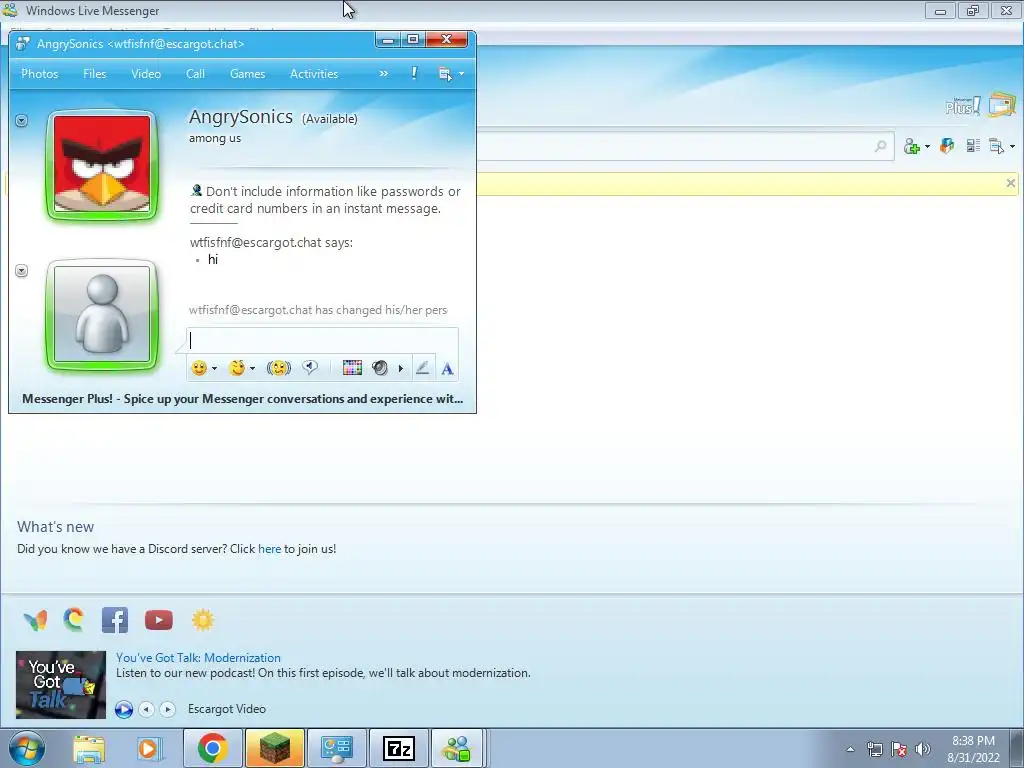Open You've Got Talk: Modernization link
Image resolution: width=1024 pixels, height=768 pixels.
pyautogui.click(x=199, y=658)
